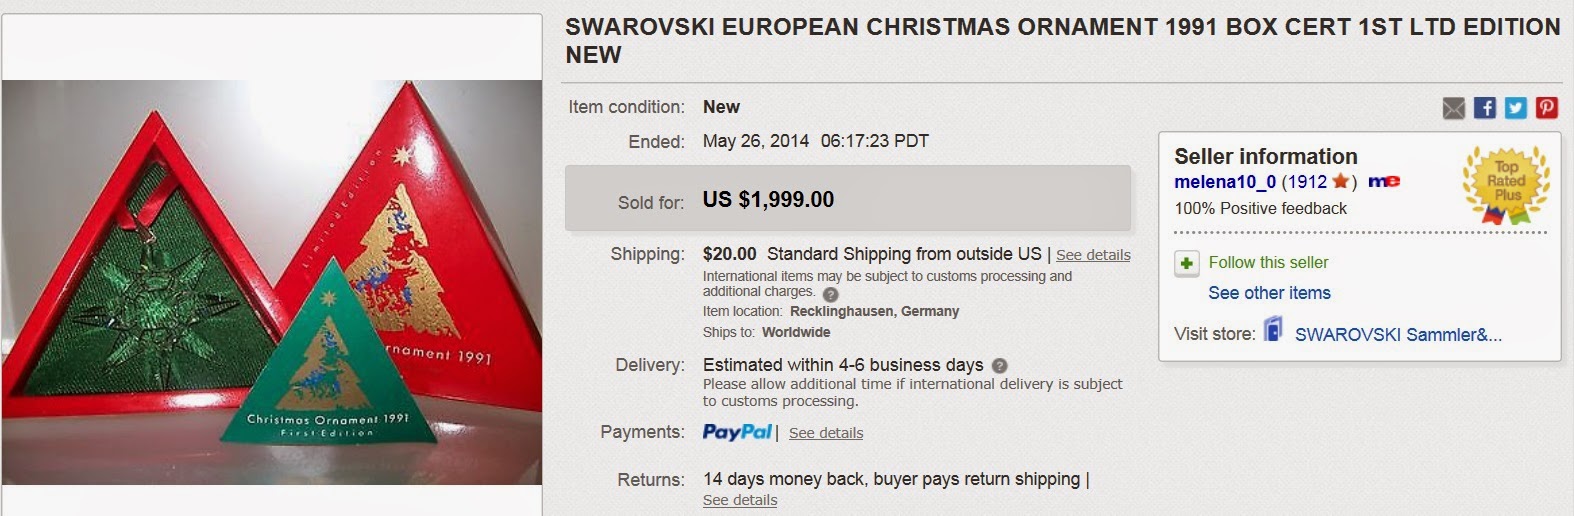Screen dimensions: 1574x516
Task: Pin this listing on Pinterest
Action: point(1547,108)
